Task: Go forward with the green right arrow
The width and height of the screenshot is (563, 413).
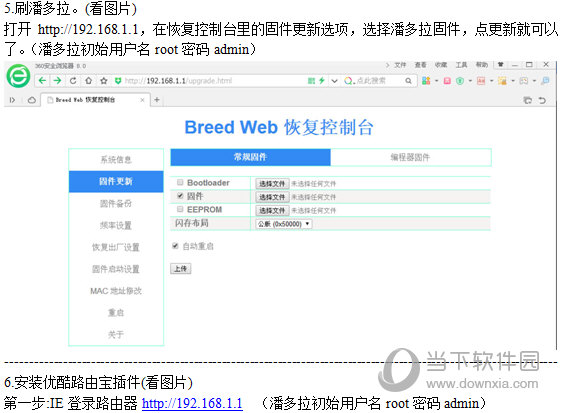Action: (x=57, y=80)
